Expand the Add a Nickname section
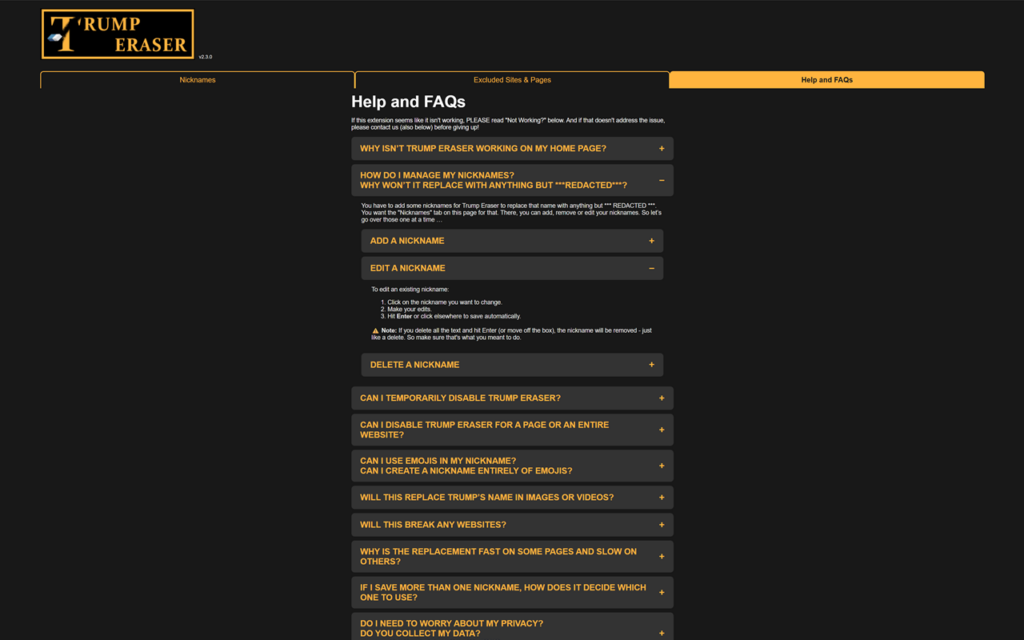 click(512, 241)
